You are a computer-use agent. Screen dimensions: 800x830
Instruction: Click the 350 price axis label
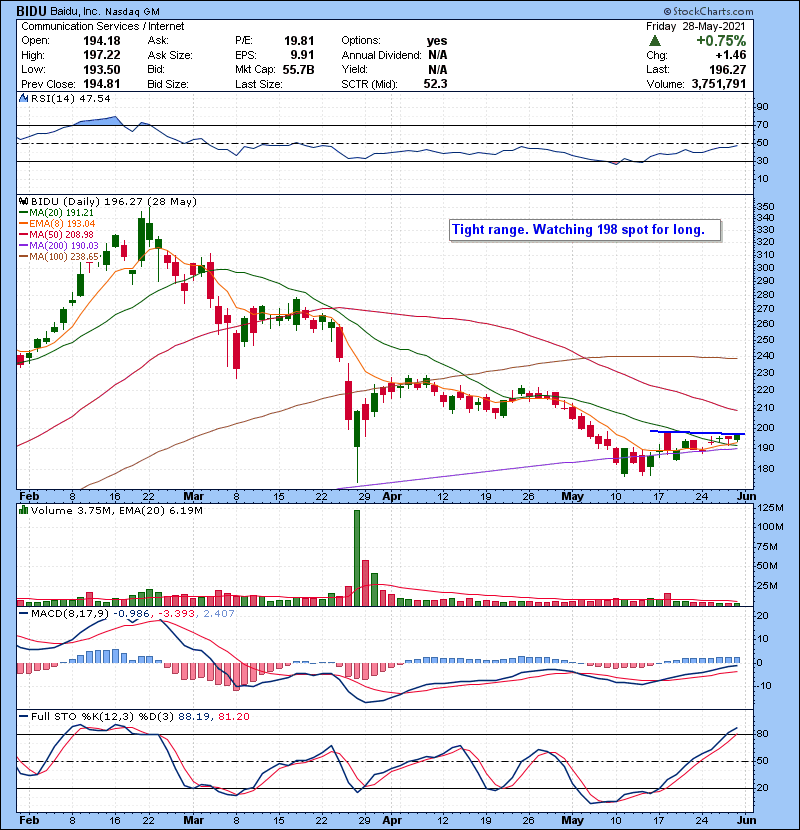click(x=766, y=206)
